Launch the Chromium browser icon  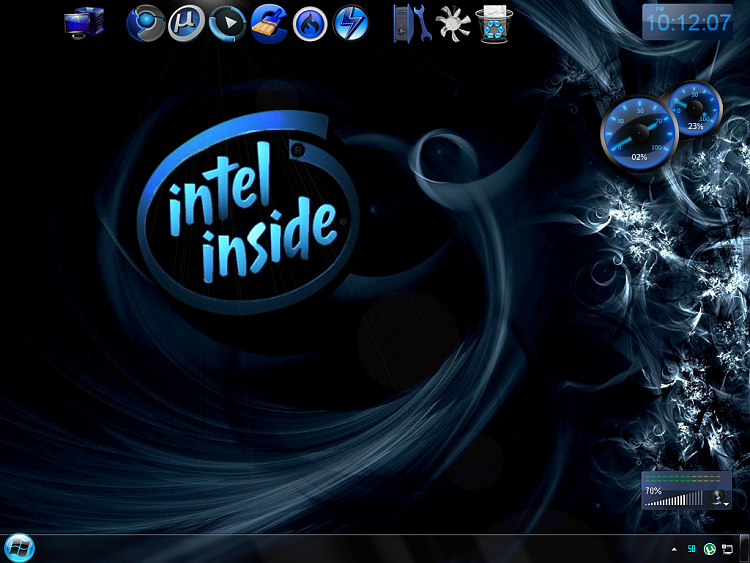[145, 23]
